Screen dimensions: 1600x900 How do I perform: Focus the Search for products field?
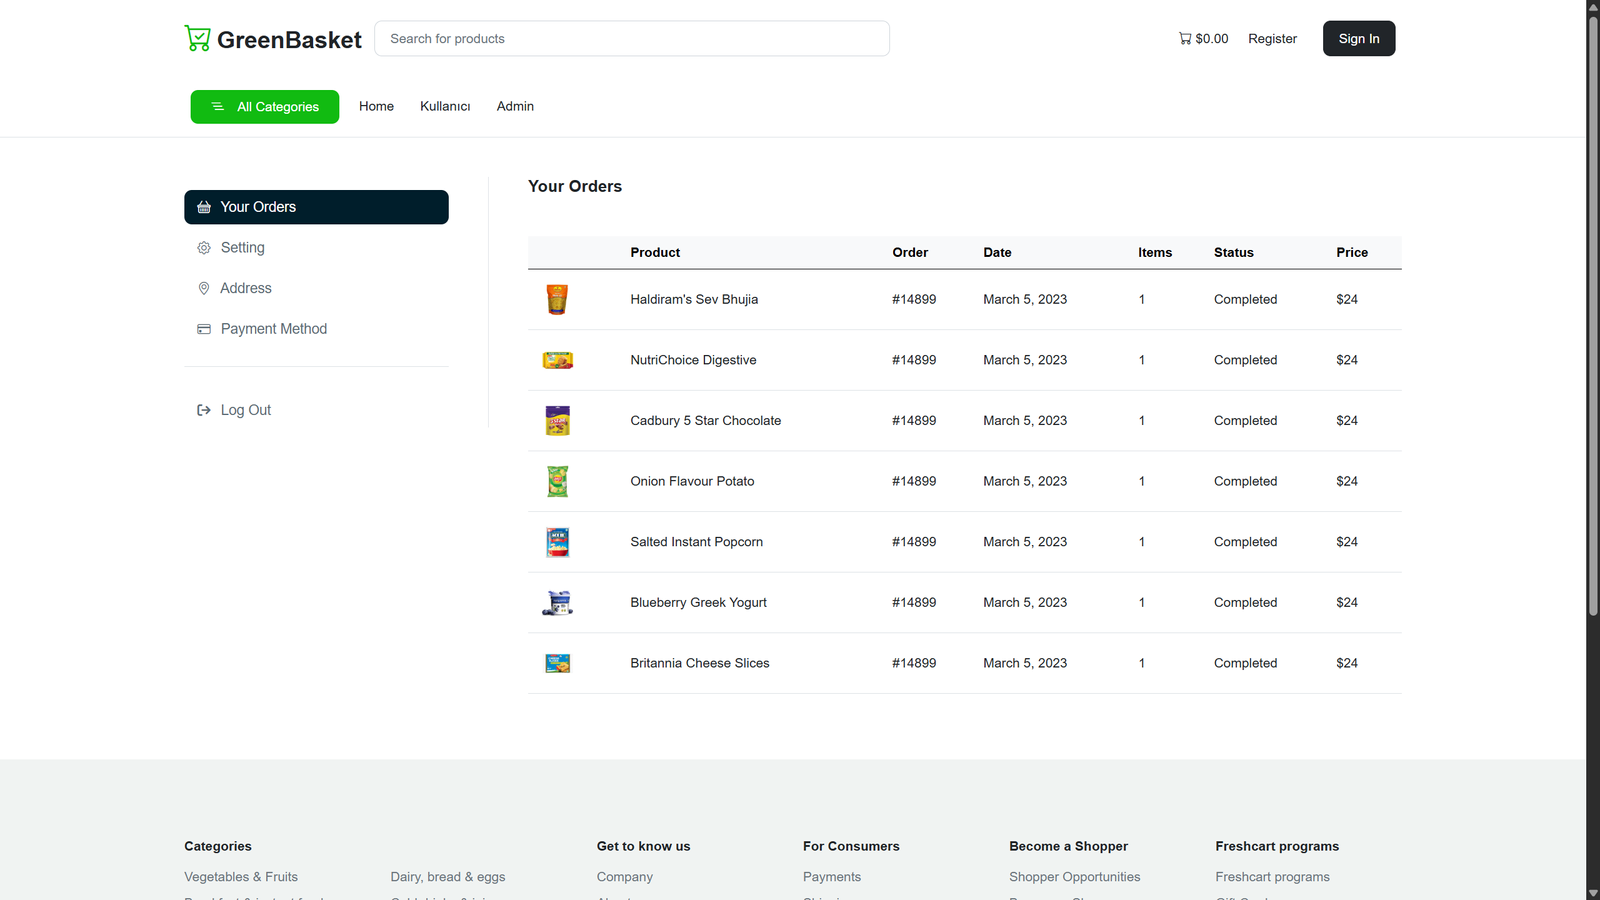(632, 39)
